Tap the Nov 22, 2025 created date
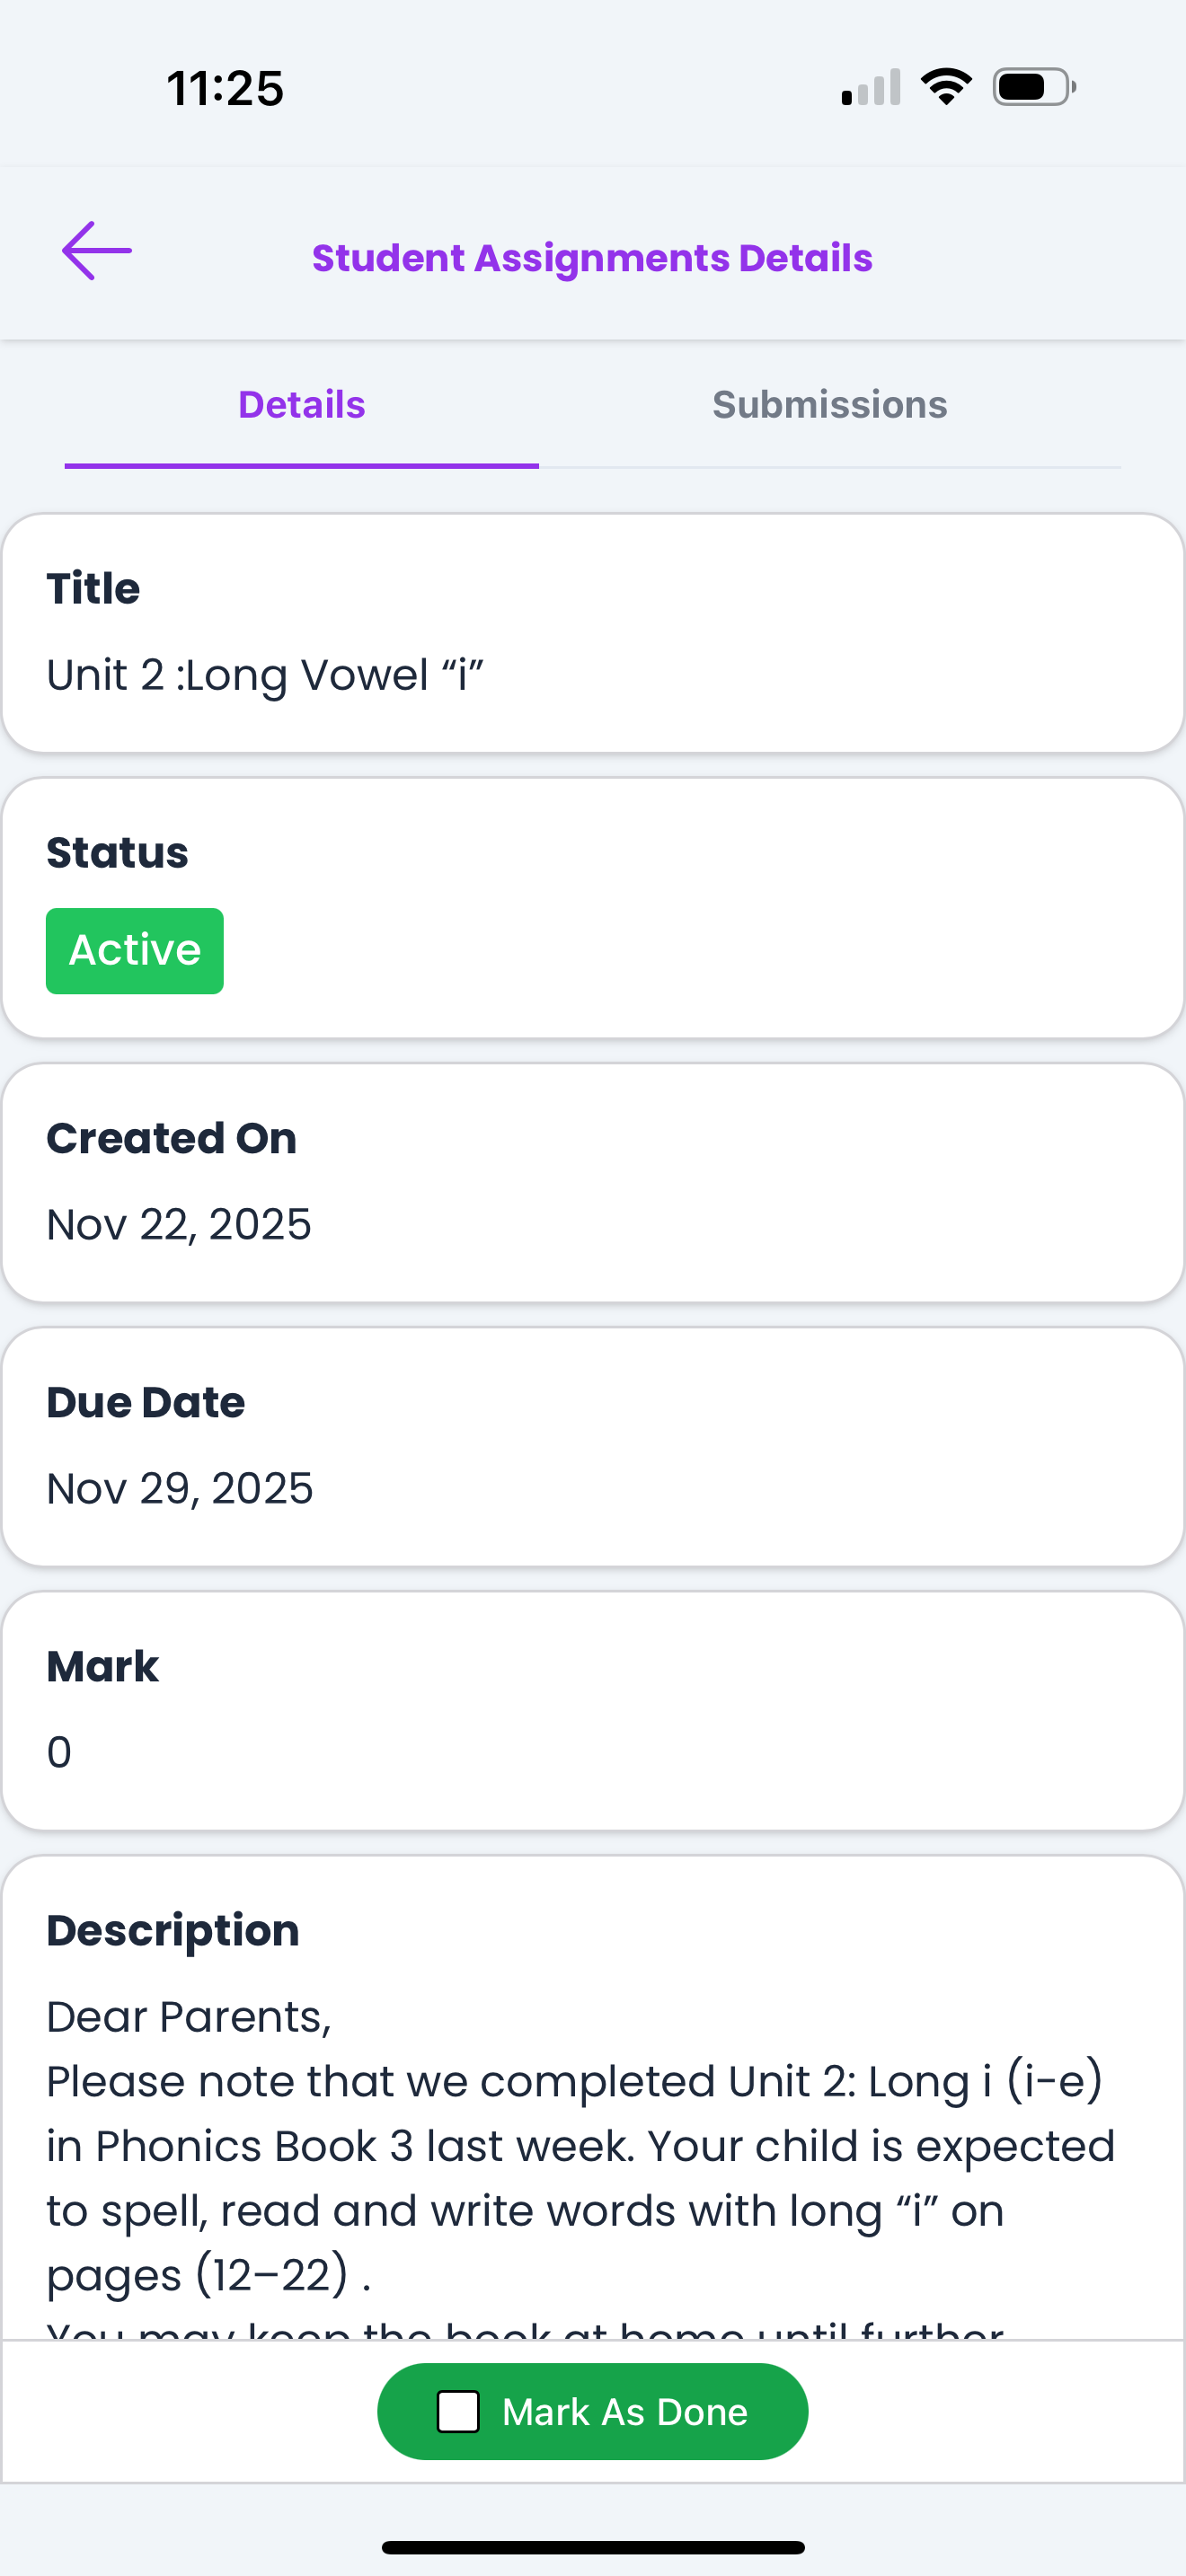This screenshot has width=1186, height=2576. (179, 1225)
